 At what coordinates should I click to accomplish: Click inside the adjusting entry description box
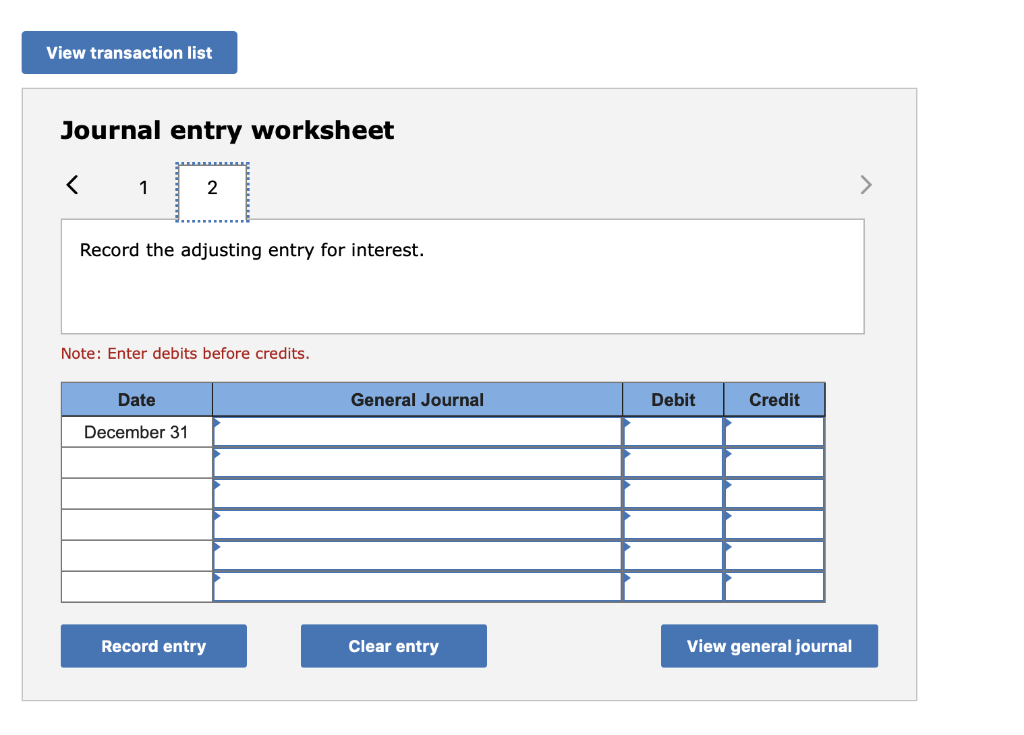click(x=462, y=276)
